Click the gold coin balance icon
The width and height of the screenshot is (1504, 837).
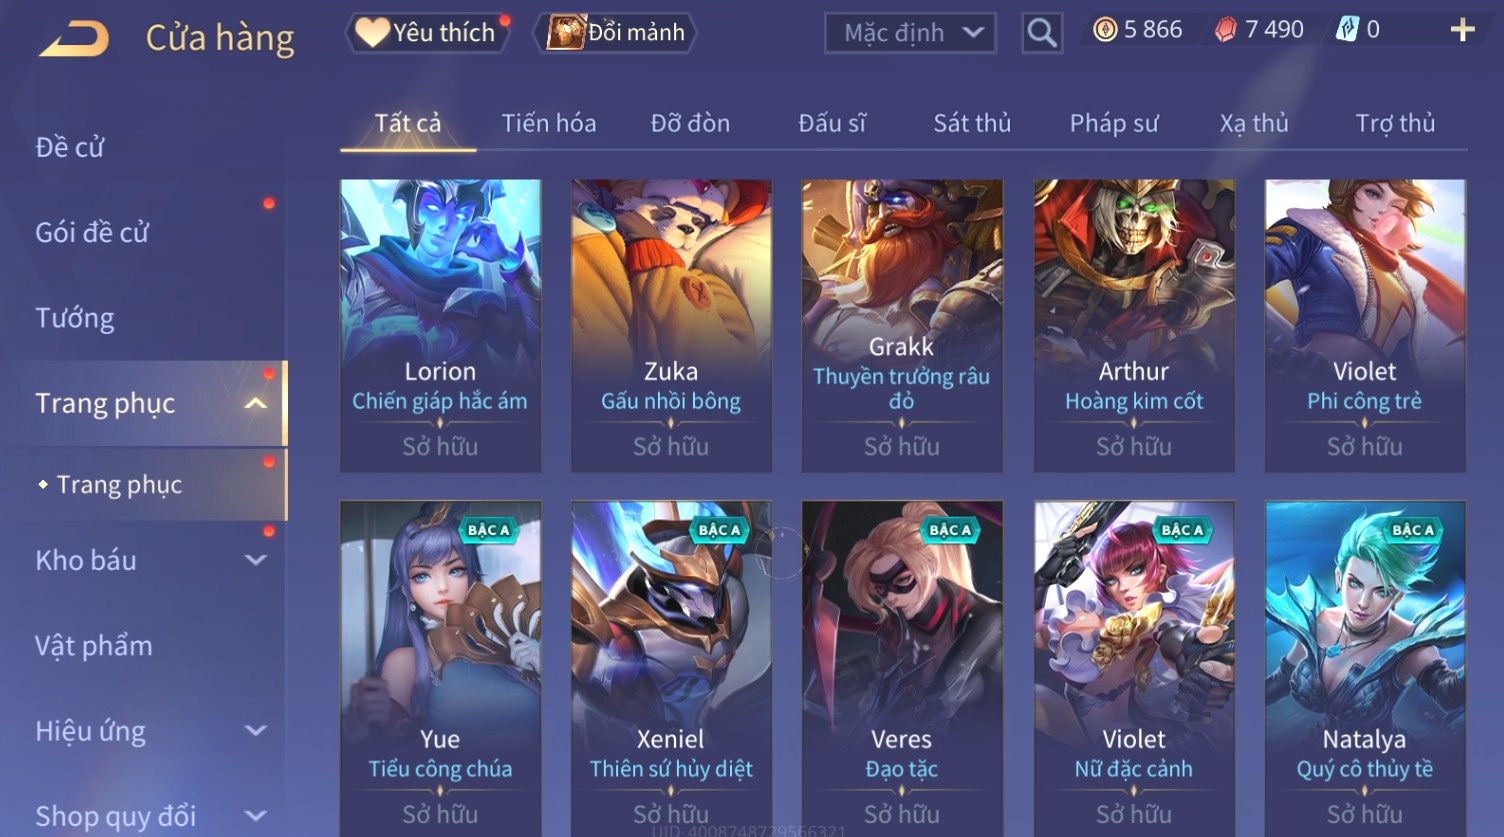[x=1105, y=30]
